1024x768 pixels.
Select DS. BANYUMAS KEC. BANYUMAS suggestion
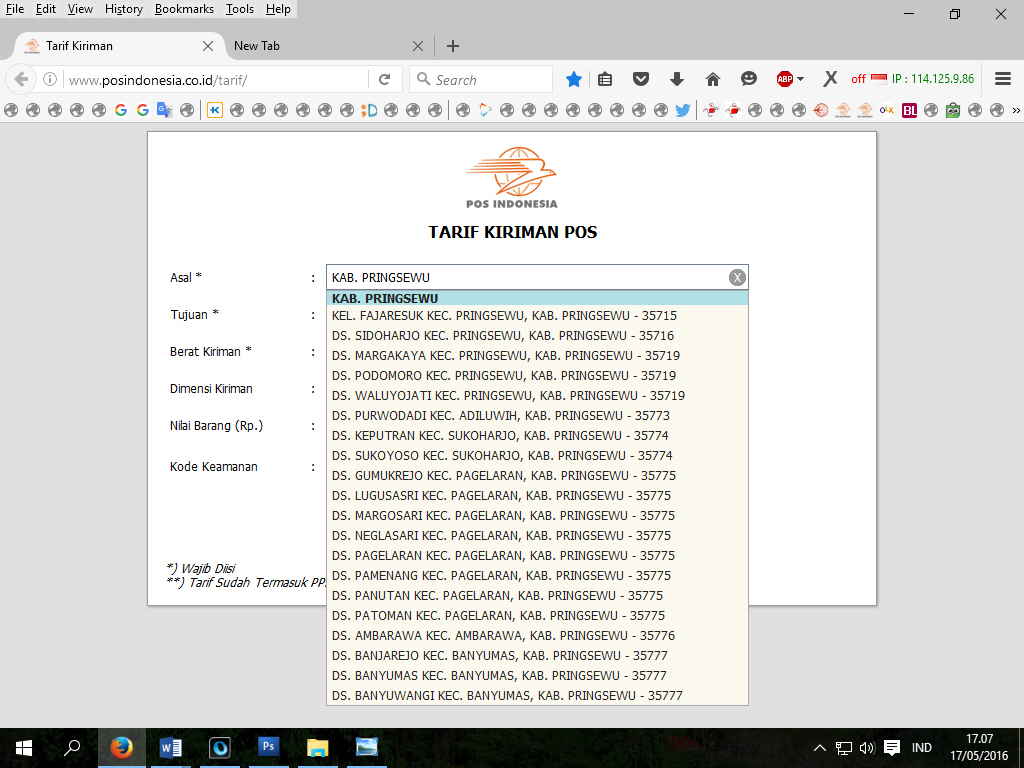pos(537,675)
